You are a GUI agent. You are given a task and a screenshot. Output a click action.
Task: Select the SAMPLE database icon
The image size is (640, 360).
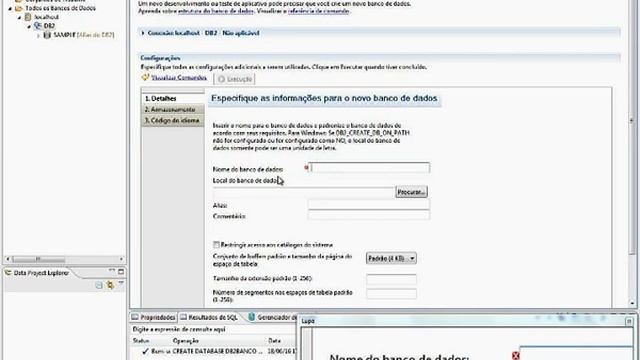(x=47, y=35)
